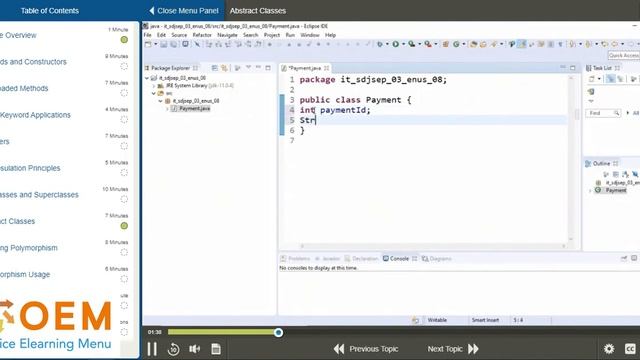
Task: Open the Coverage dropdown arrow
Action: [419, 44]
